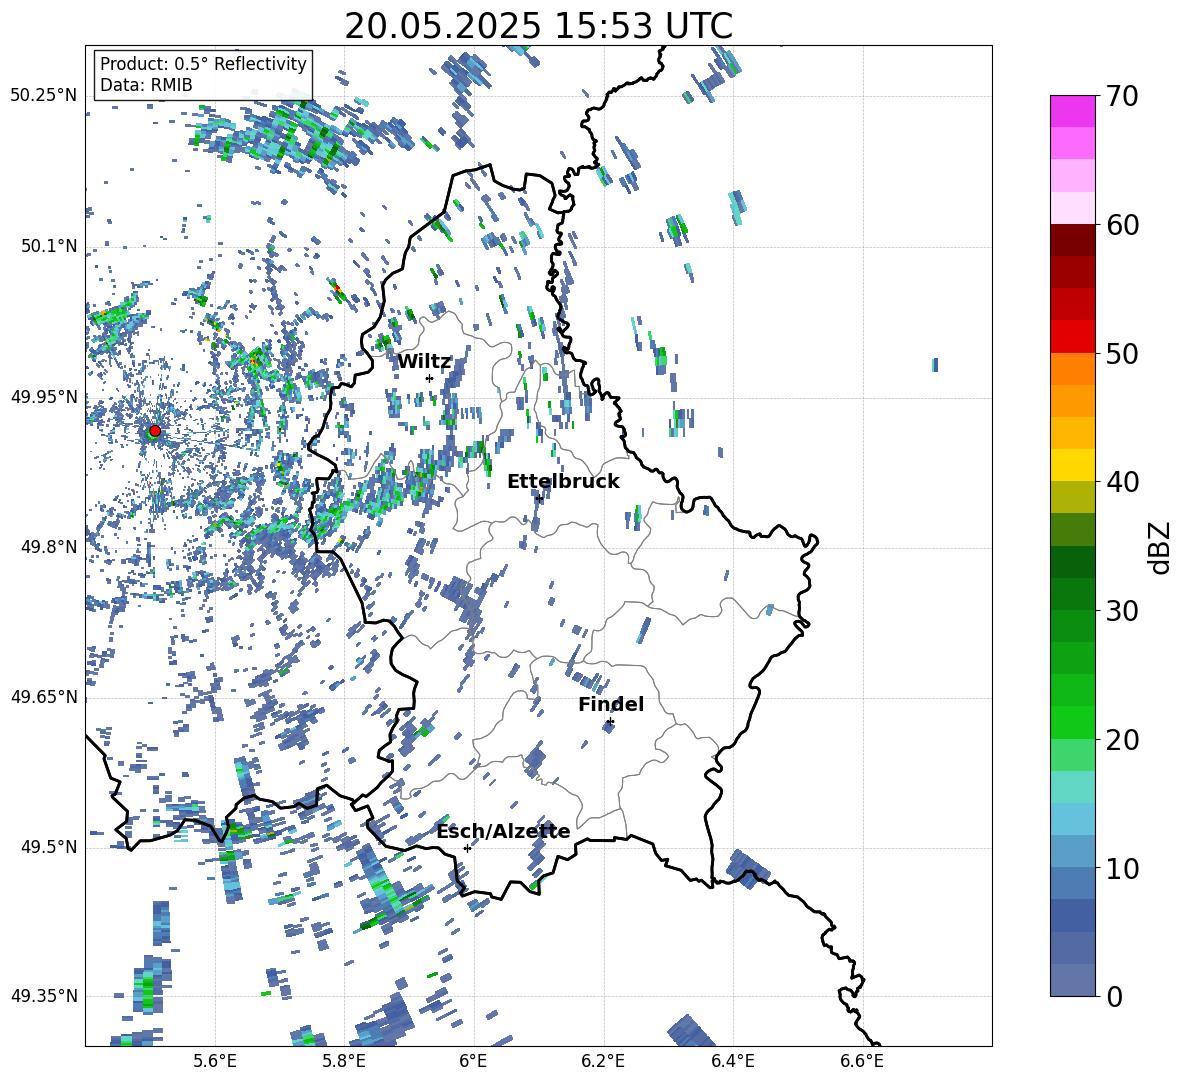Click the Esch/Alzette city label
Image resolution: width=1184 pixels, height=1081 pixels.
503,831
